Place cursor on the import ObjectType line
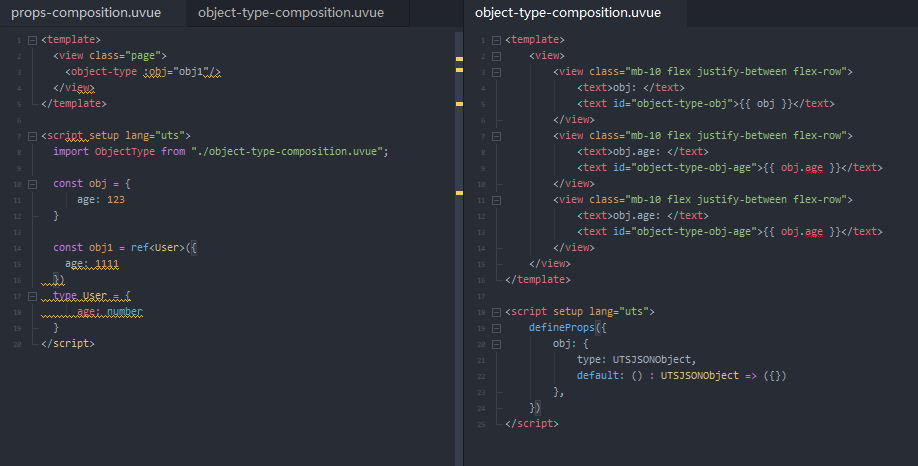The width and height of the screenshot is (918, 466). pos(221,152)
